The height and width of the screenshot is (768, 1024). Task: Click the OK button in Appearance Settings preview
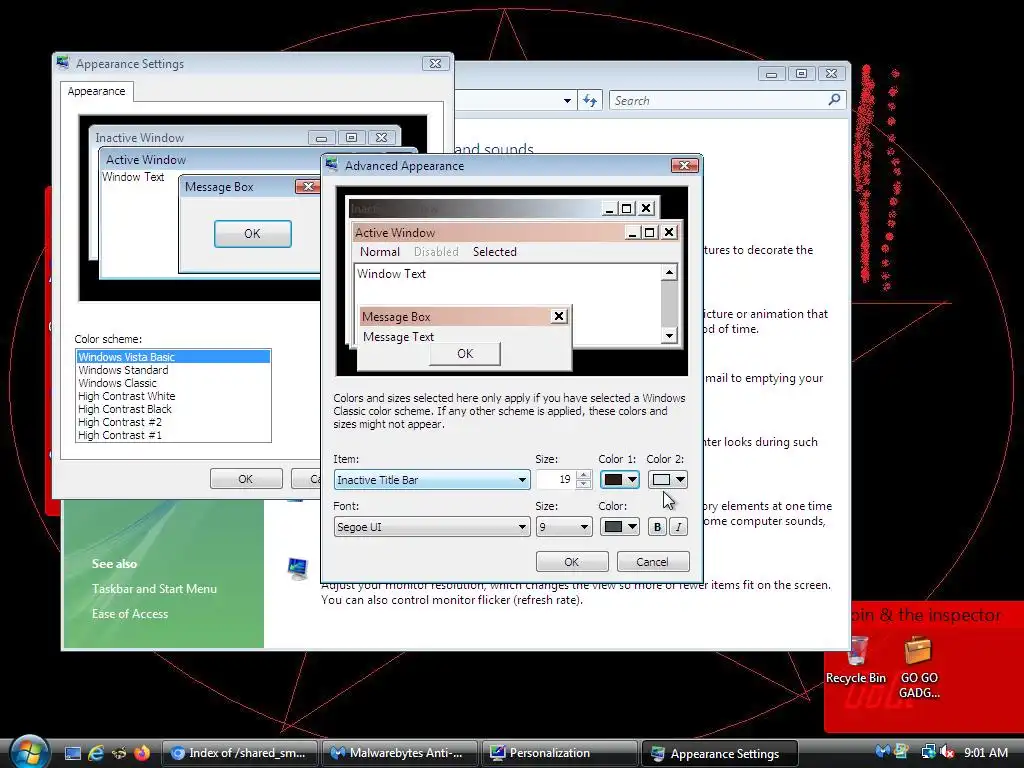(252, 234)
